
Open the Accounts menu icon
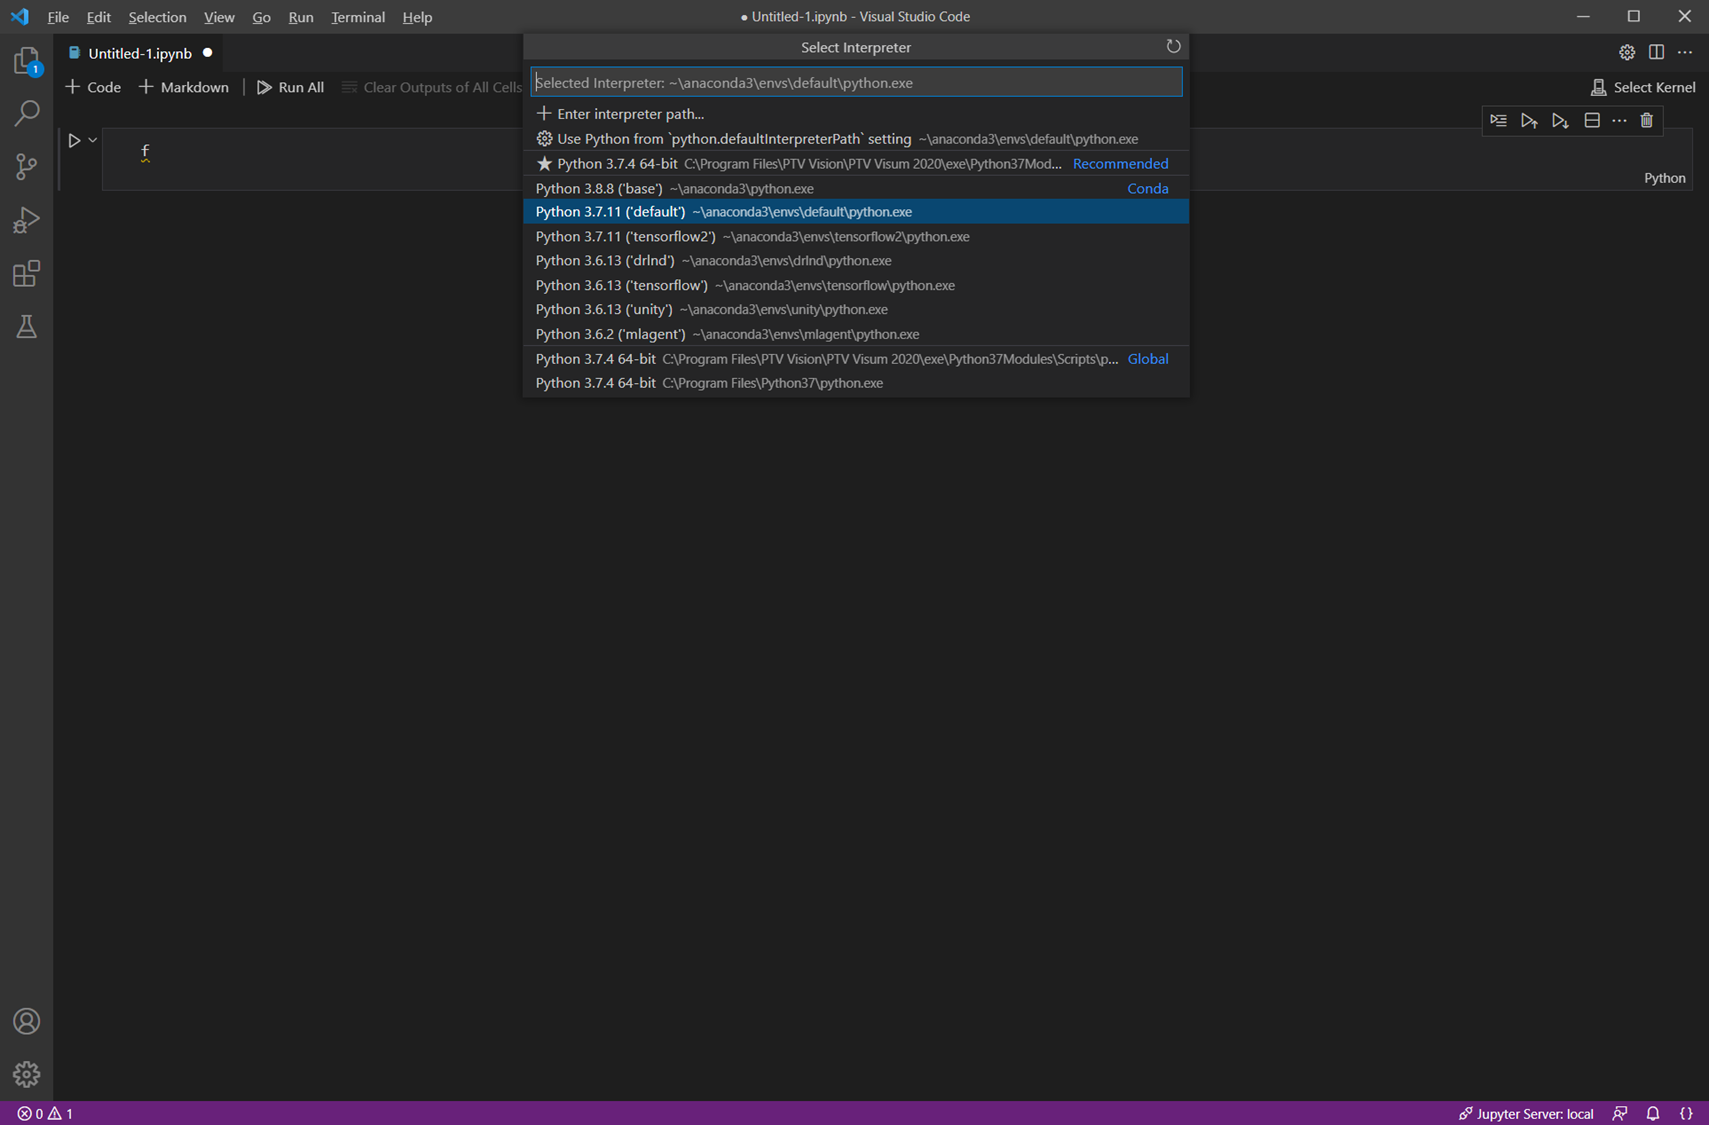(27, 1021)
